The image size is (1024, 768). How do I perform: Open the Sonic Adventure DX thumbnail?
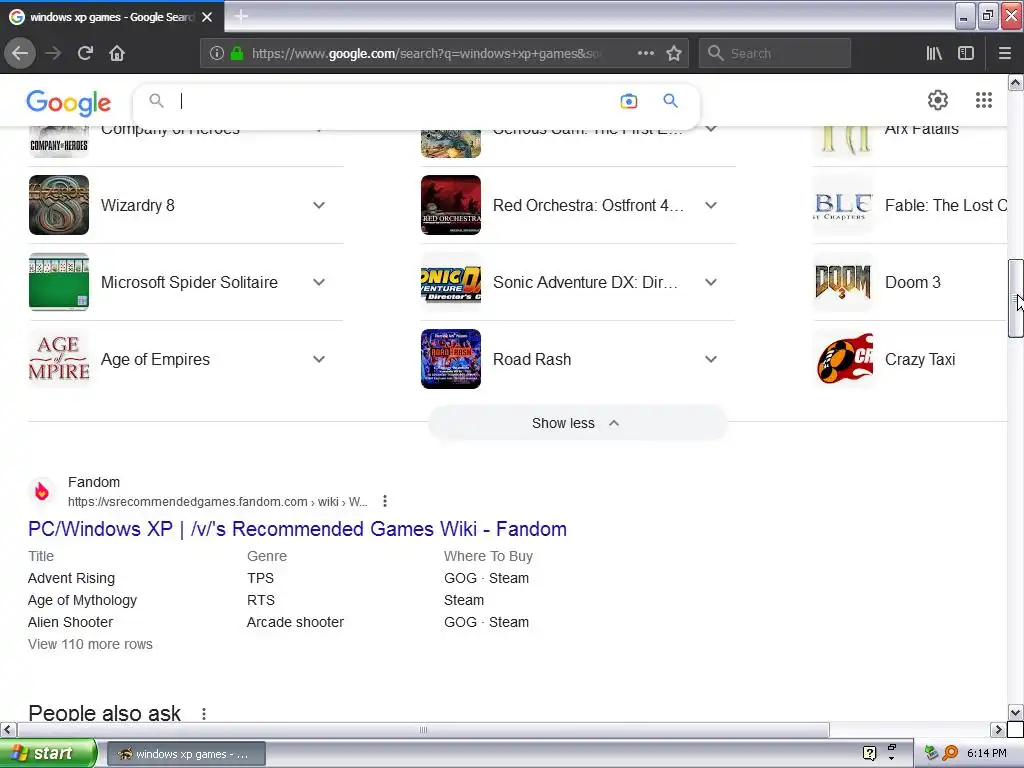[451, 282]
